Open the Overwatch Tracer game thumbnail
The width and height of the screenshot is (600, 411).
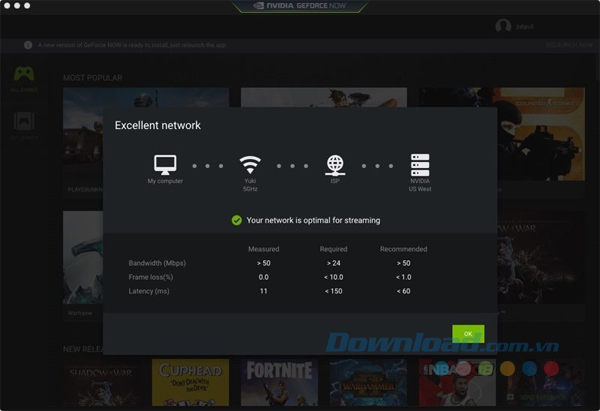click(324, 97)
